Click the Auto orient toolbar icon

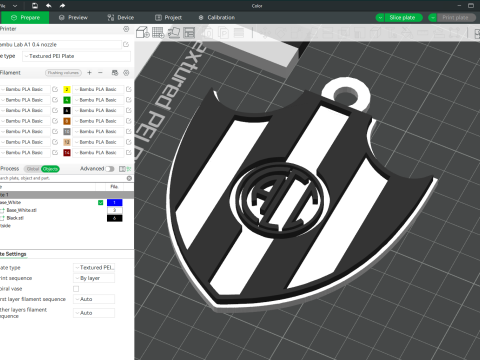point(174,32)
